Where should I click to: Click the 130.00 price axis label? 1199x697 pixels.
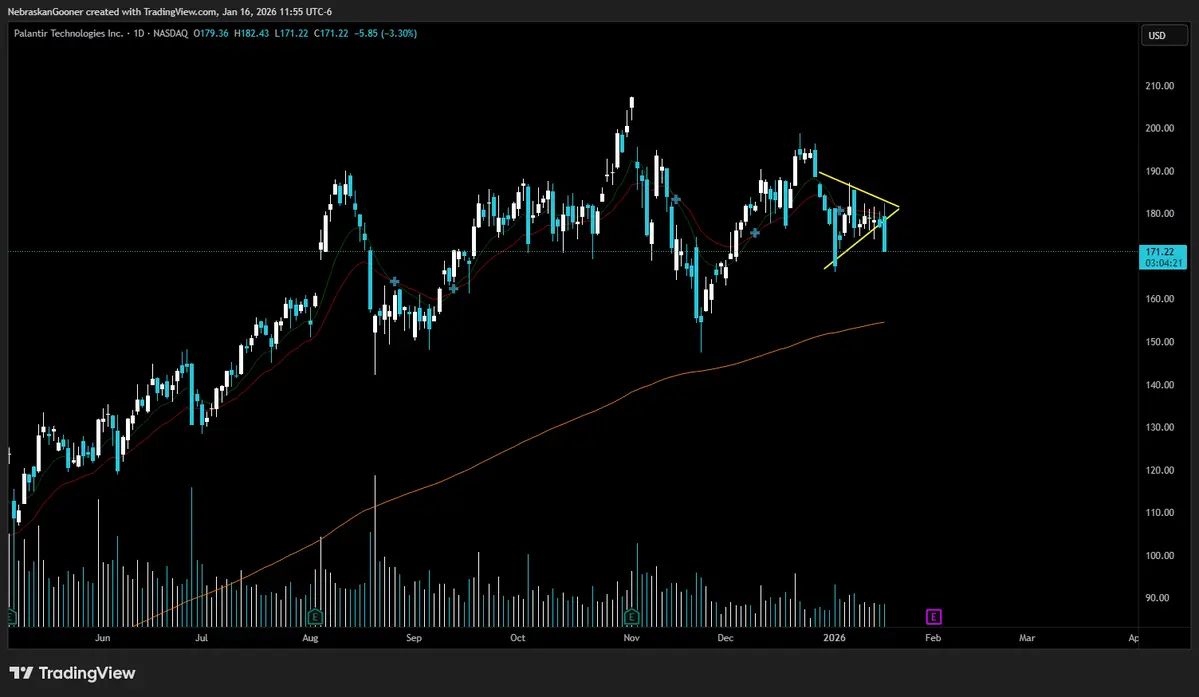coord(1159,427)
